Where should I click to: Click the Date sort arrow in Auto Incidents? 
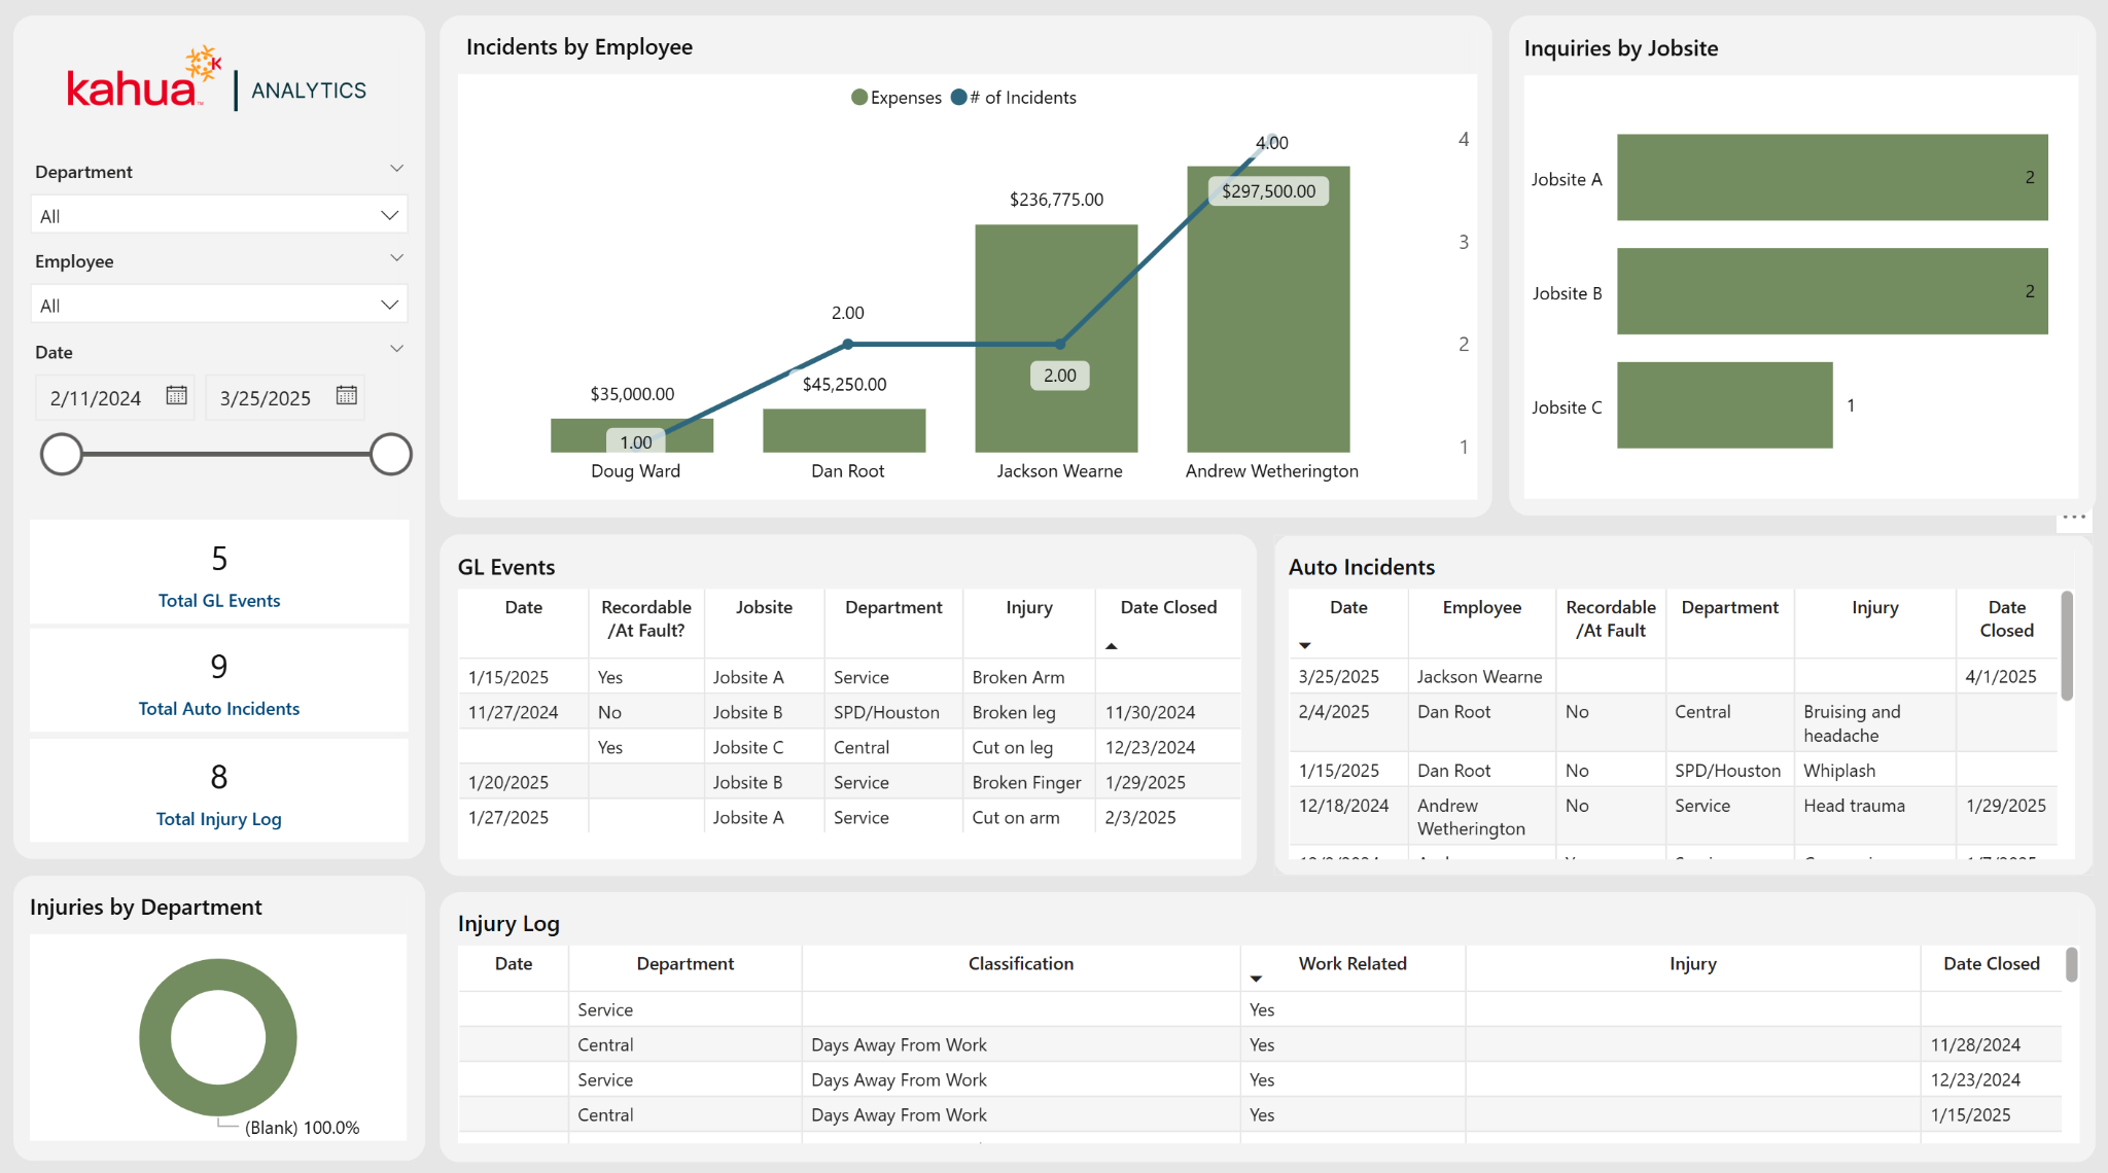click(1305, 646)
